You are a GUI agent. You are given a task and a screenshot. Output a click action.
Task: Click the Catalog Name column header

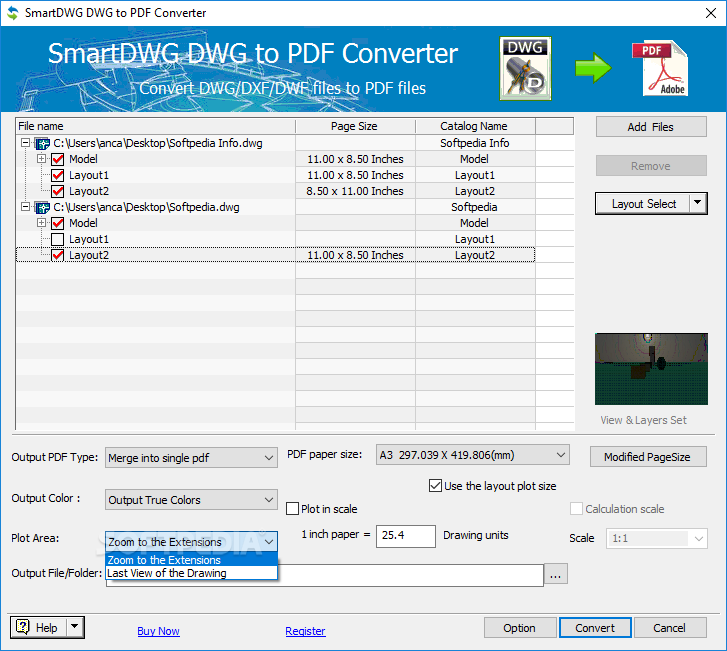[475, 126]
